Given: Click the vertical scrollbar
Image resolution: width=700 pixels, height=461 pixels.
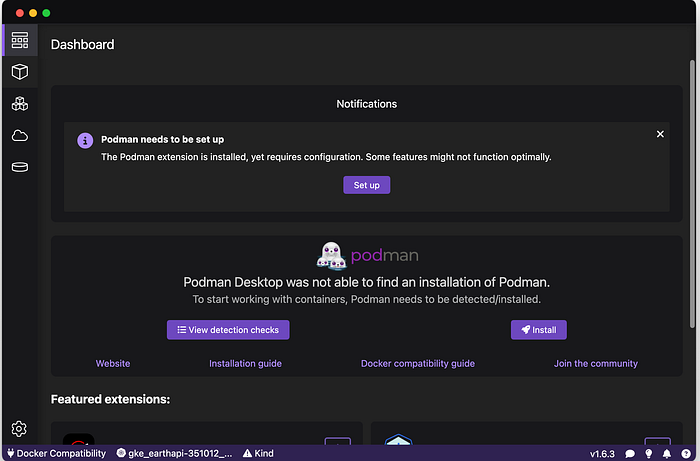Looking at the screenshot, I should click(692, 194).
